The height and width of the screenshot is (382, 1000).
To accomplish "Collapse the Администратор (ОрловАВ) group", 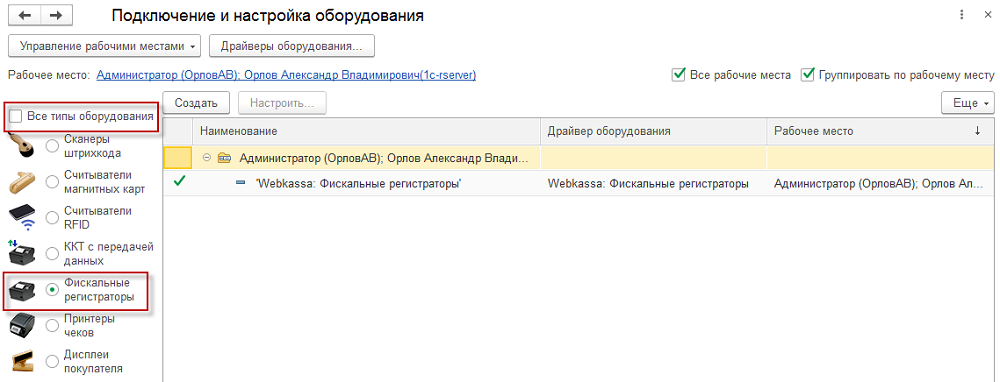I will (206, 158).
